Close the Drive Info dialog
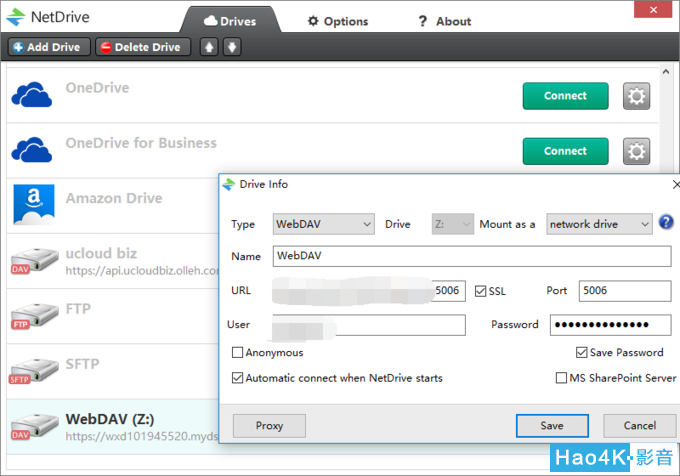Screen dimensions: 680x476 676,185
